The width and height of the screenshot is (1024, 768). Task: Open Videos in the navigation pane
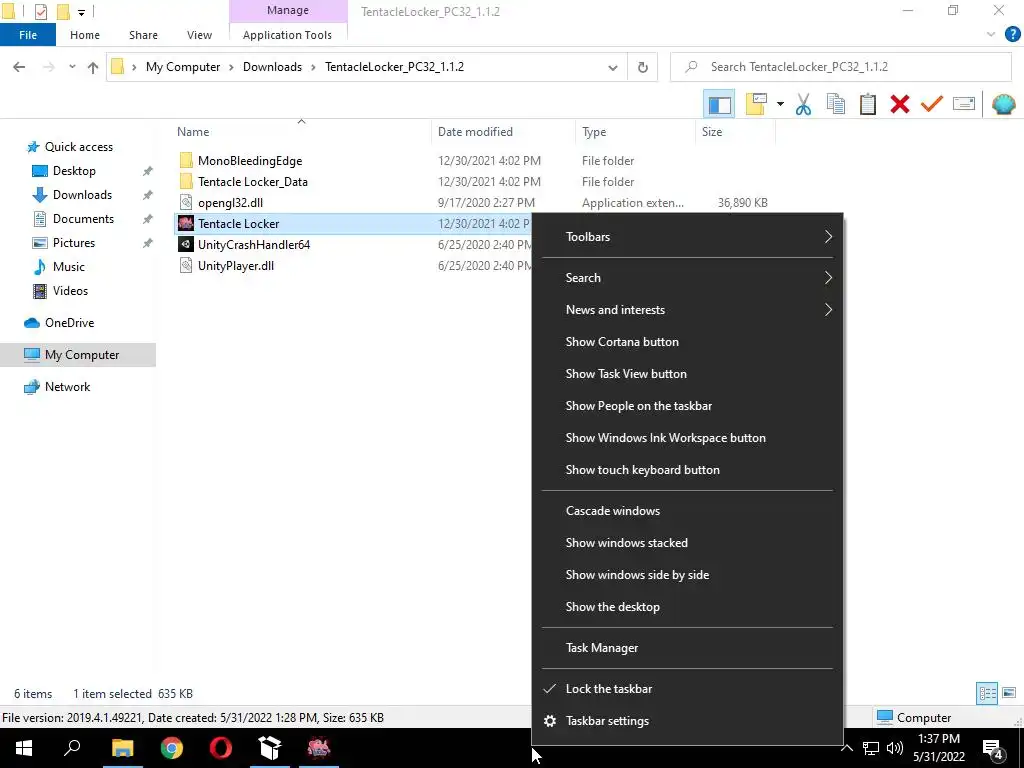(x=70, y=291)
